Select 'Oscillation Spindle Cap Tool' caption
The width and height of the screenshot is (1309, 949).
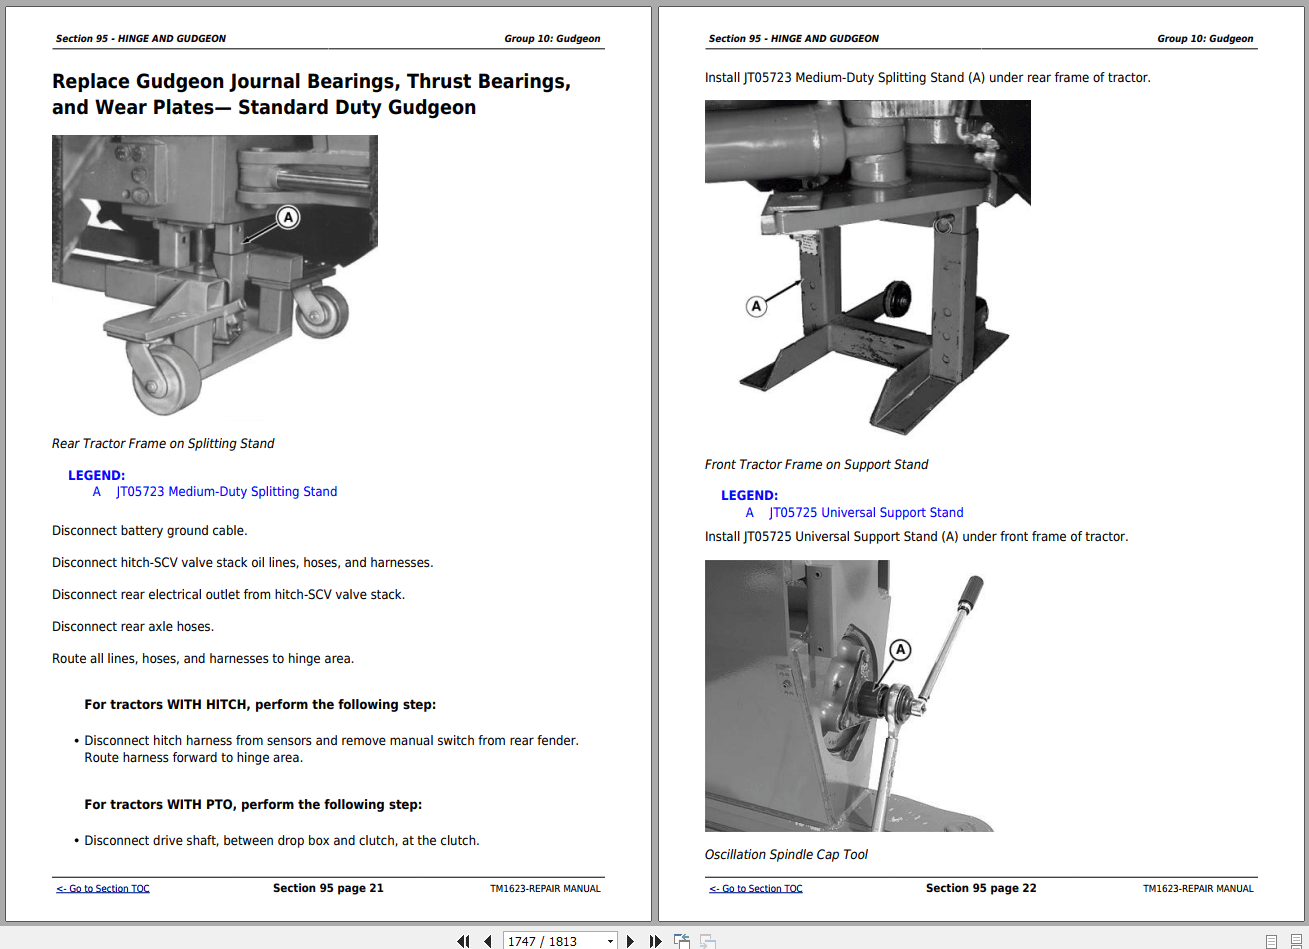[x=786, y=854]
